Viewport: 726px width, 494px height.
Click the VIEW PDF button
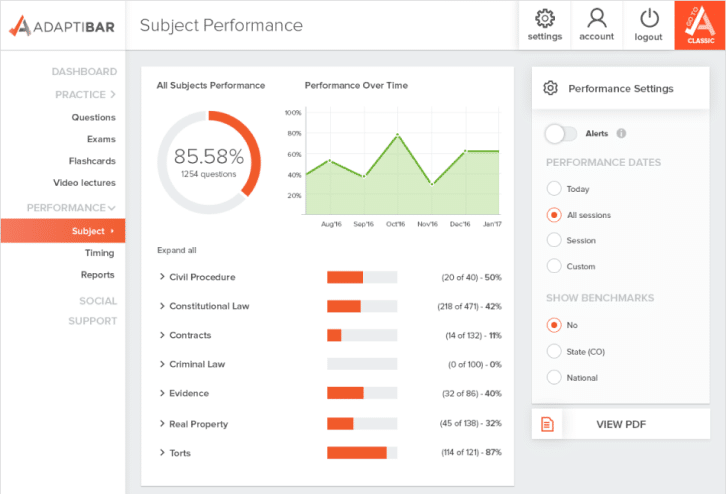point(620,424)
